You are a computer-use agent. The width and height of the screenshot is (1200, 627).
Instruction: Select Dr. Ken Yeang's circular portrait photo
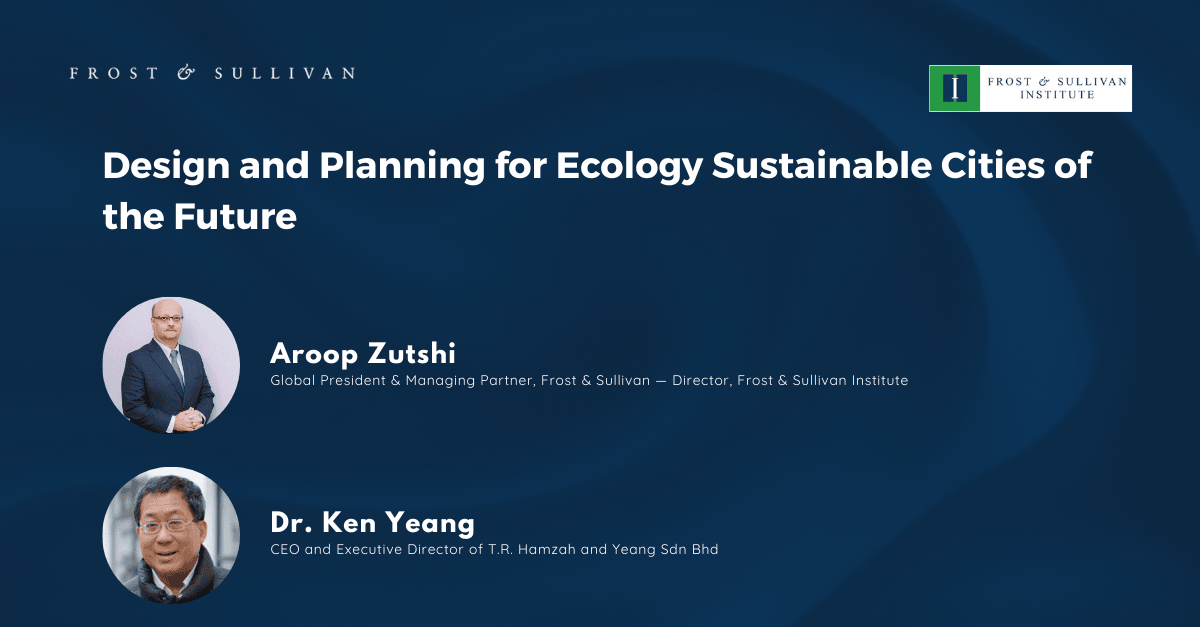[x=171, y=535]
